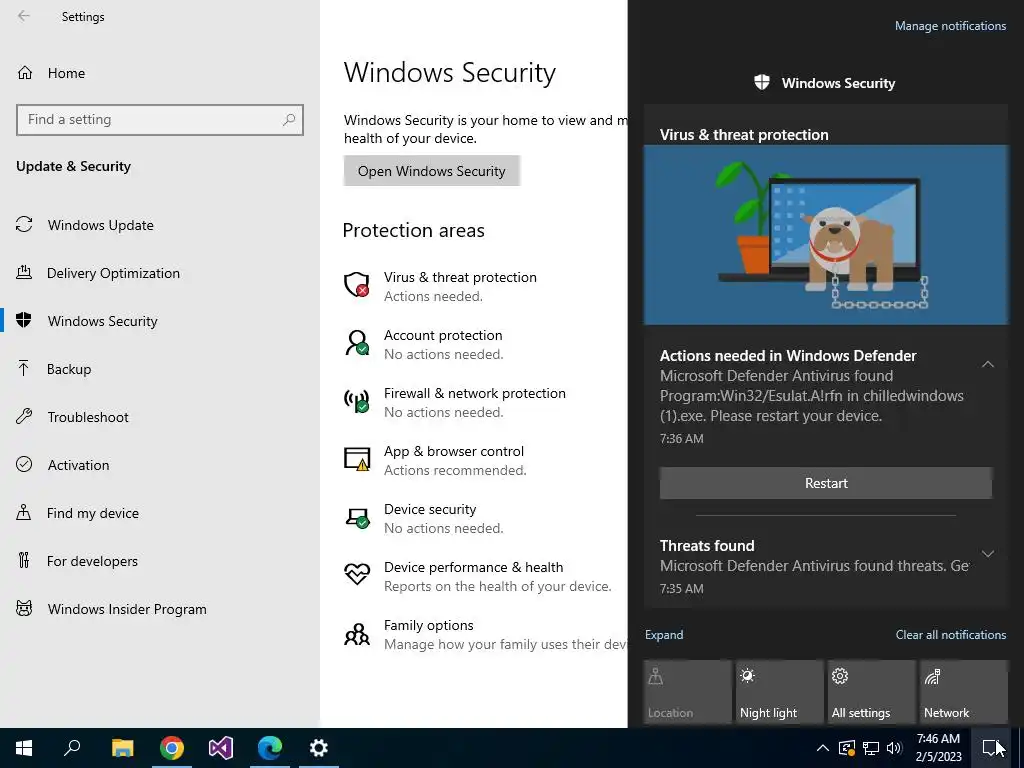Open Device security text

430,509
